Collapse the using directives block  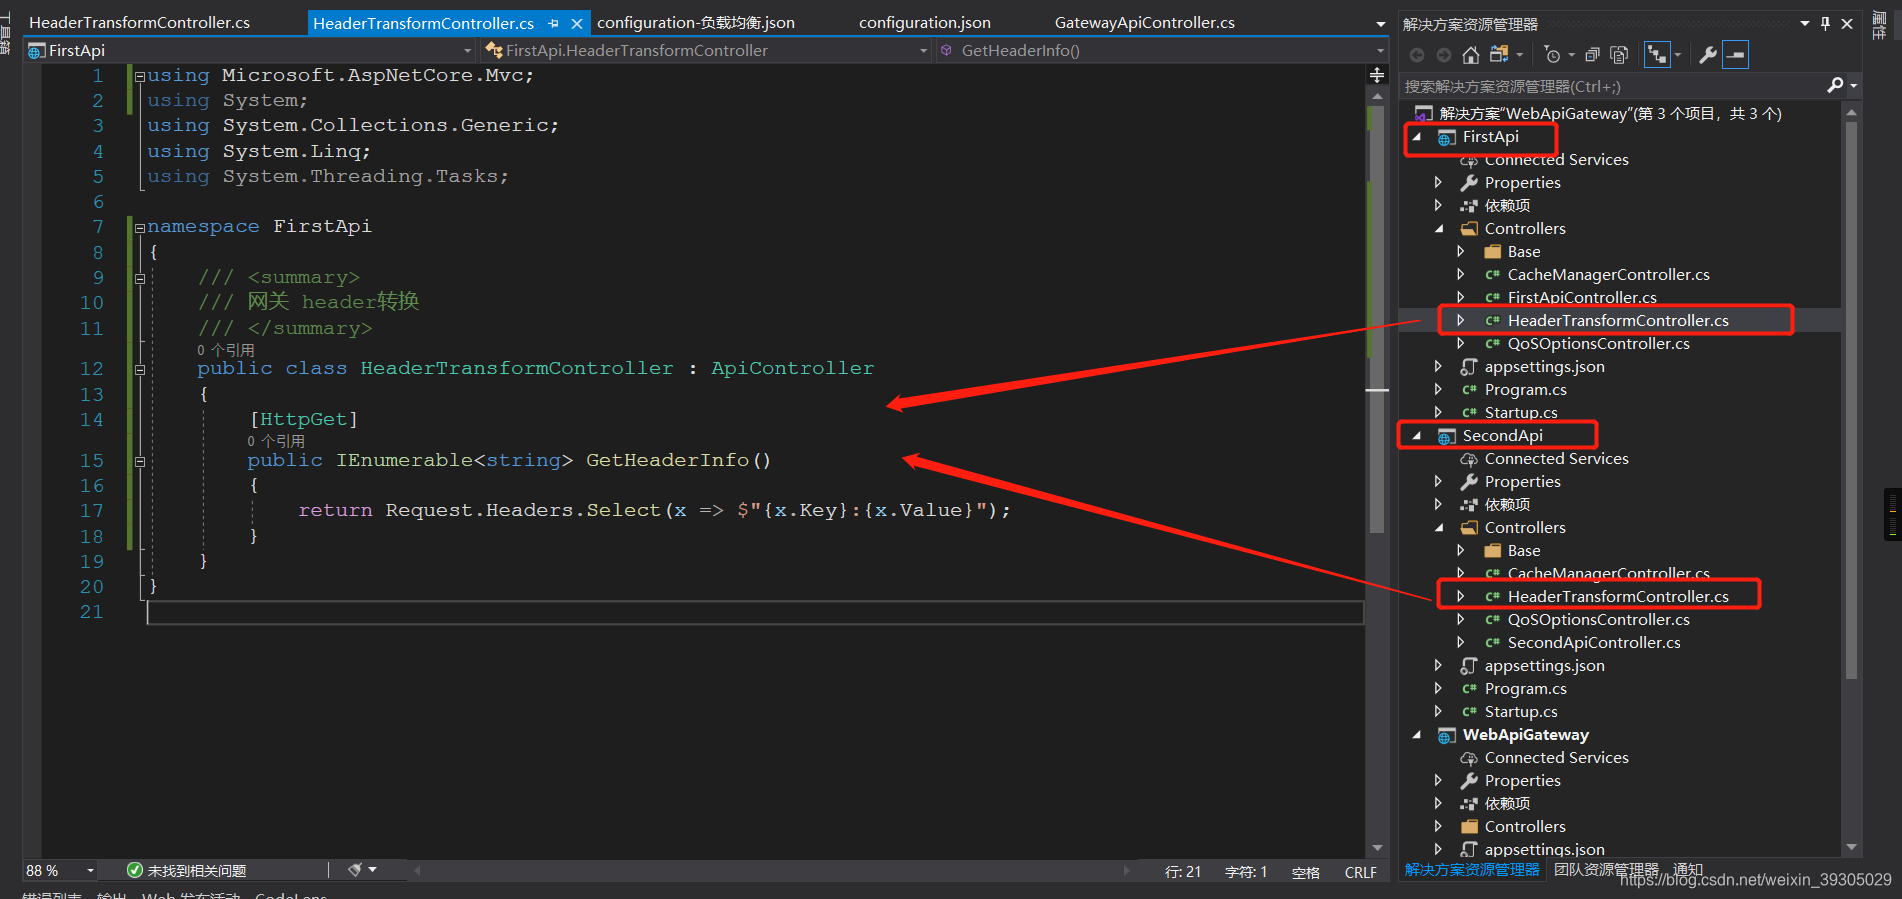140,76
